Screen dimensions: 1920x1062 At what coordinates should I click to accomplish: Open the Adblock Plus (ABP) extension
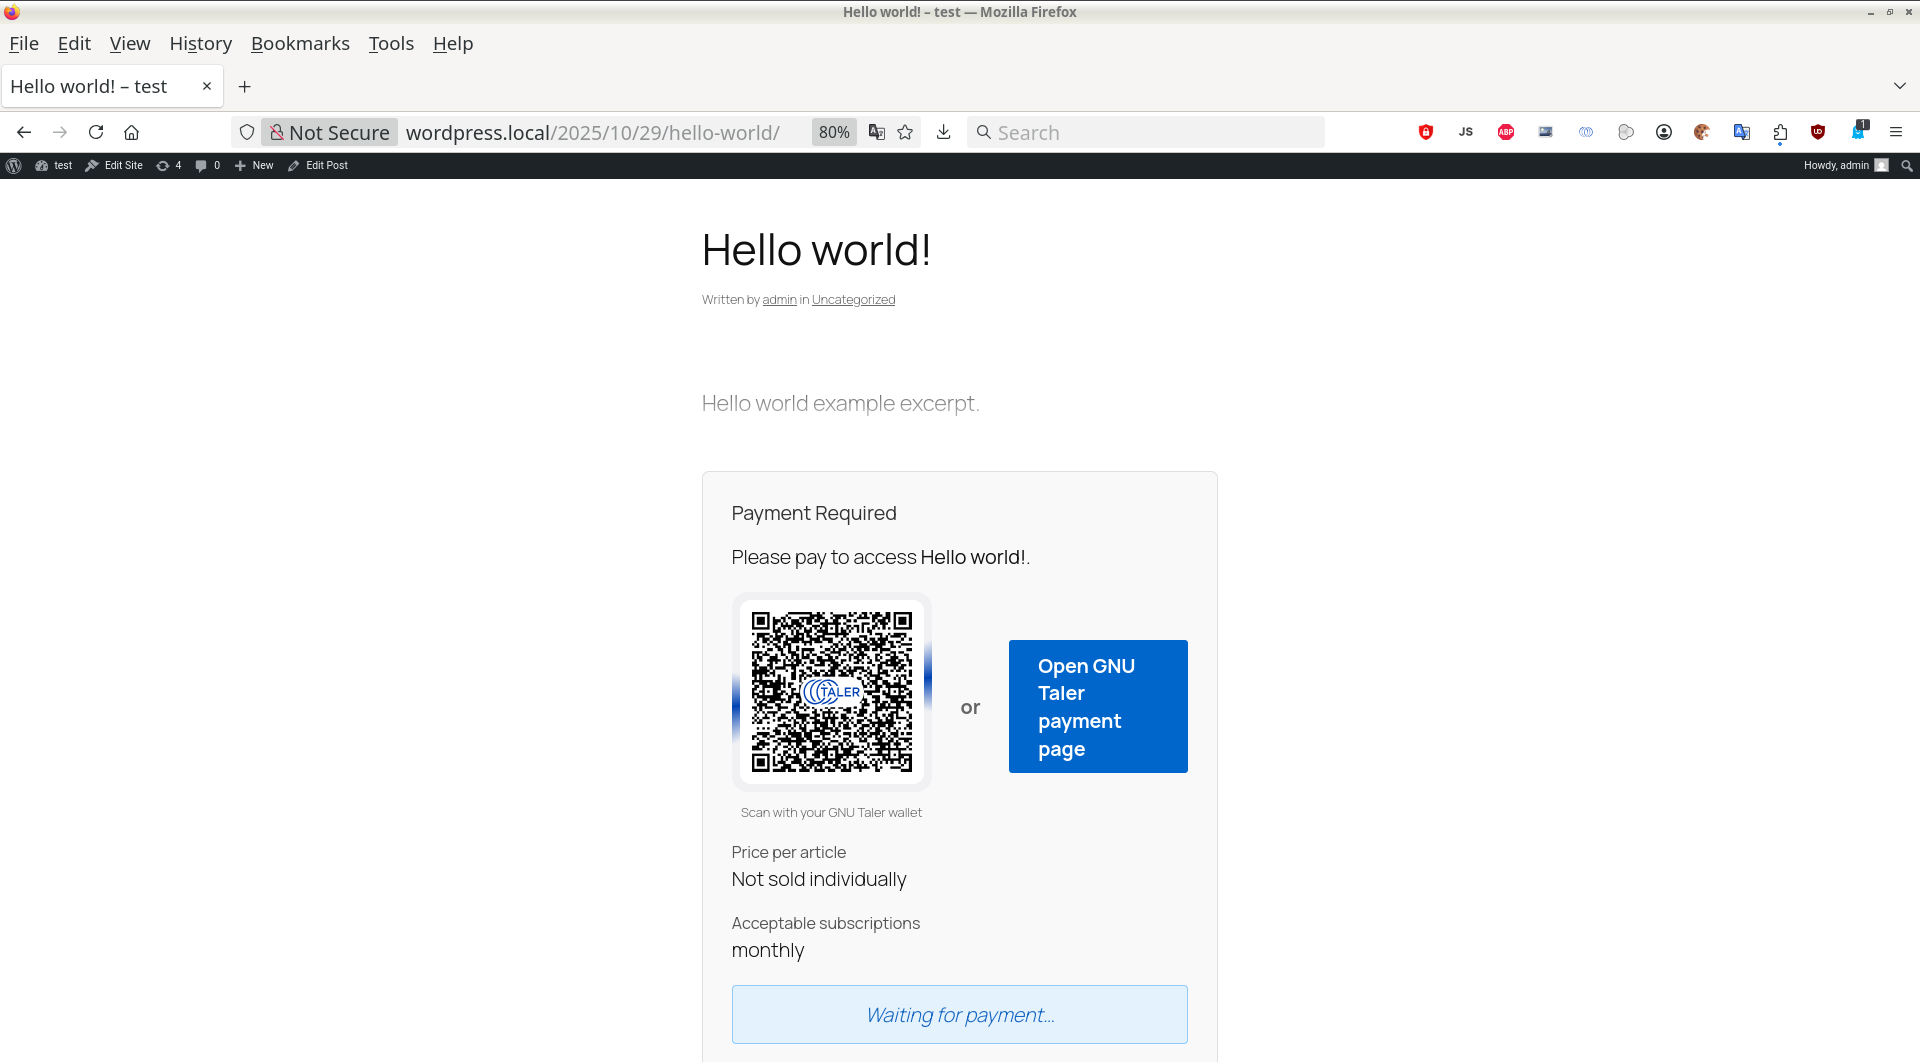coord(1506,132)
